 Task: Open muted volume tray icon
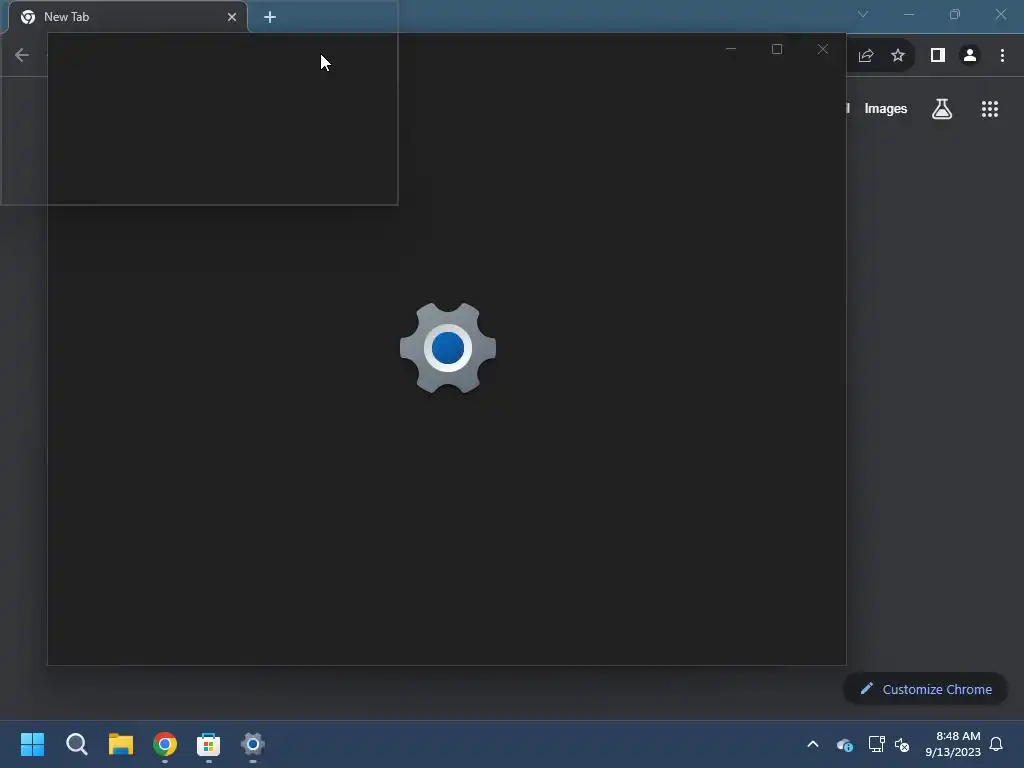(x=902, y=744)
